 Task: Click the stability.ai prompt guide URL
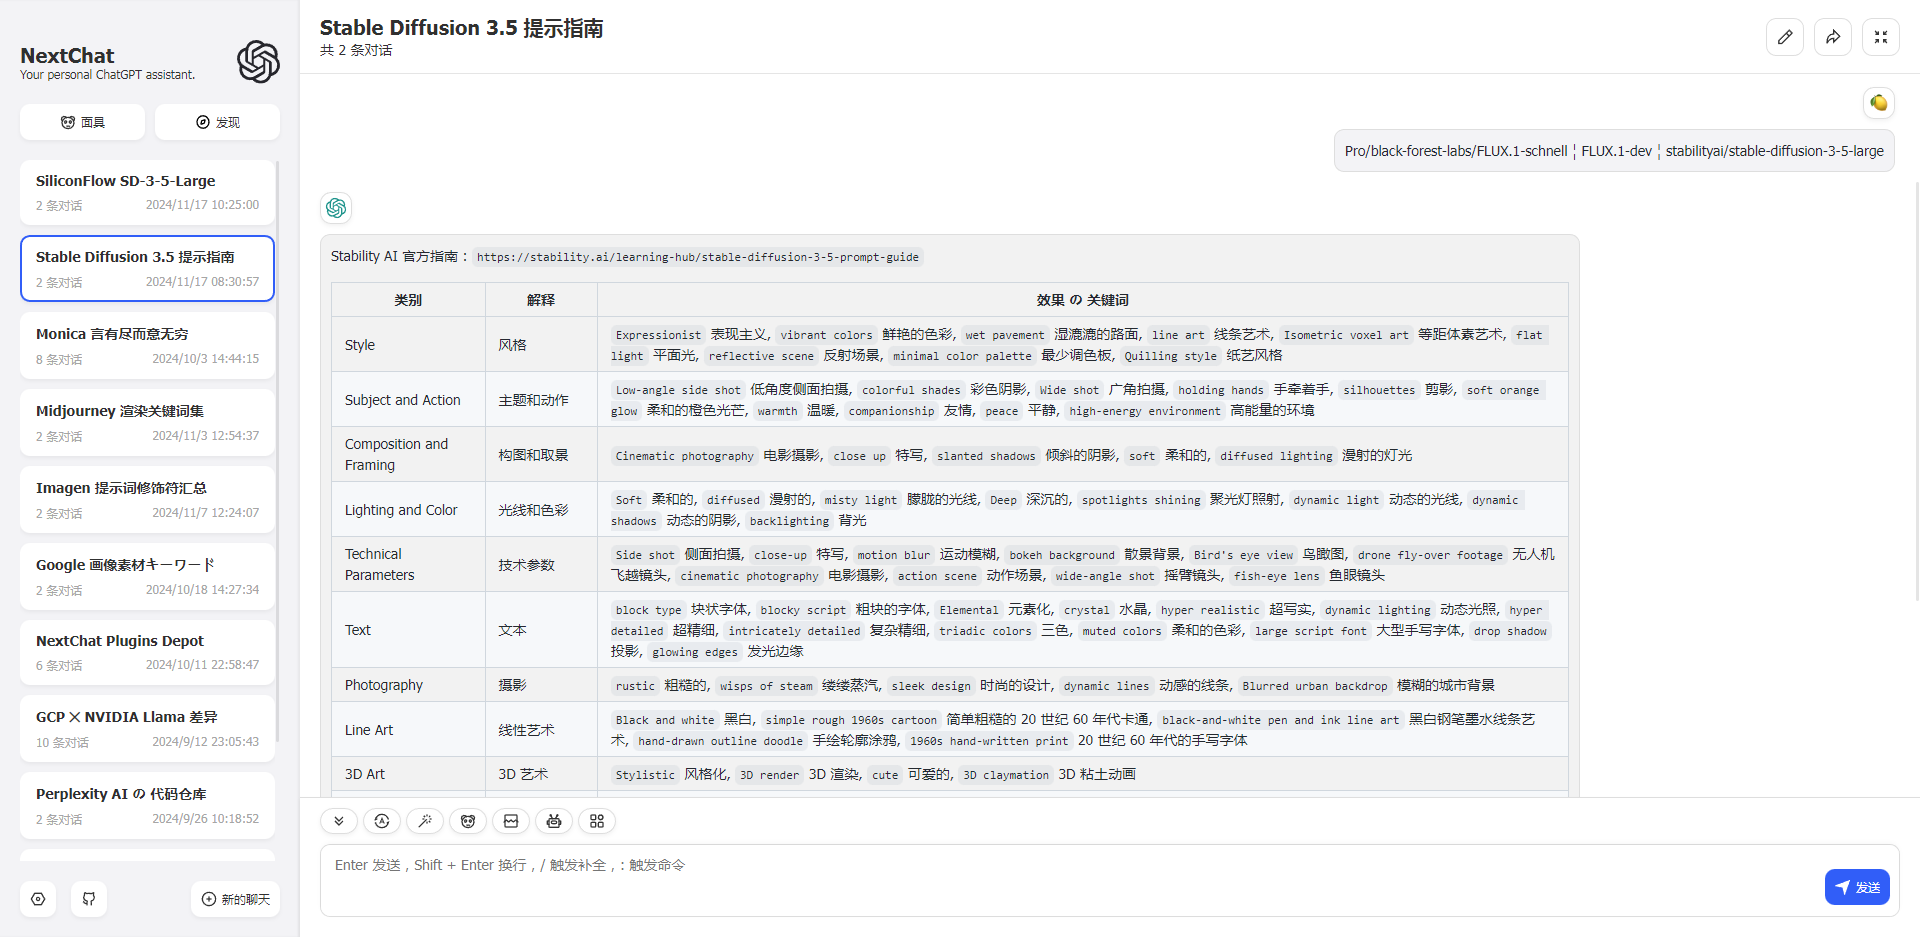697,257
